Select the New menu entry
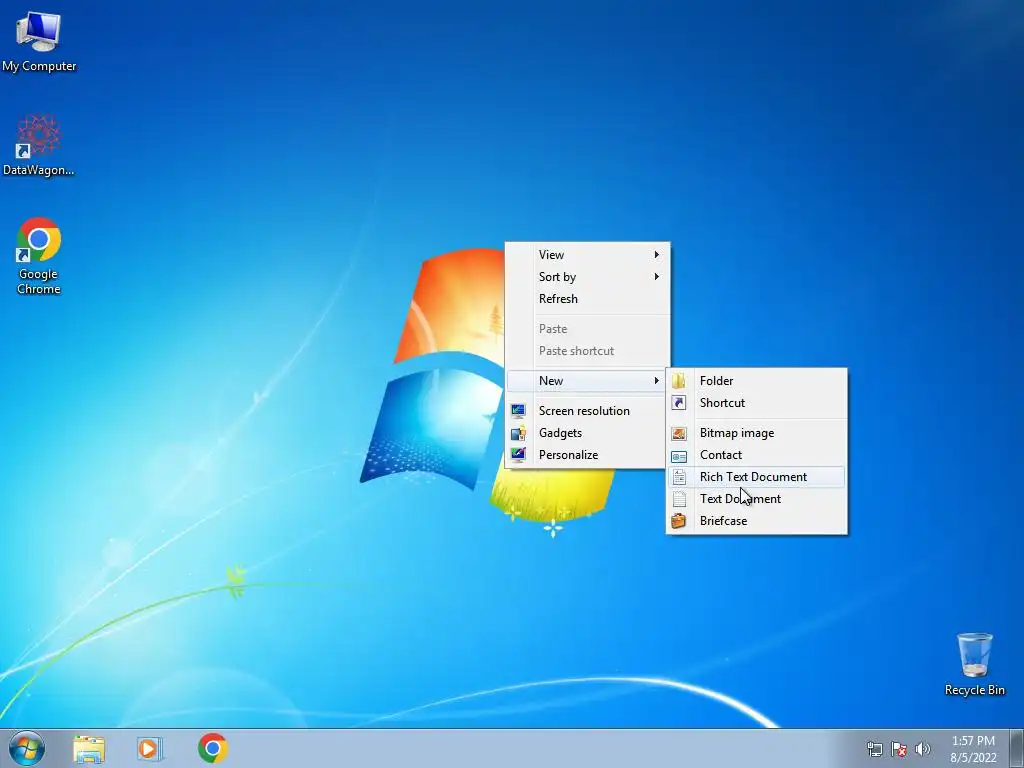The width and height of the screenshot is (1024, 768). tap(588, 381)
